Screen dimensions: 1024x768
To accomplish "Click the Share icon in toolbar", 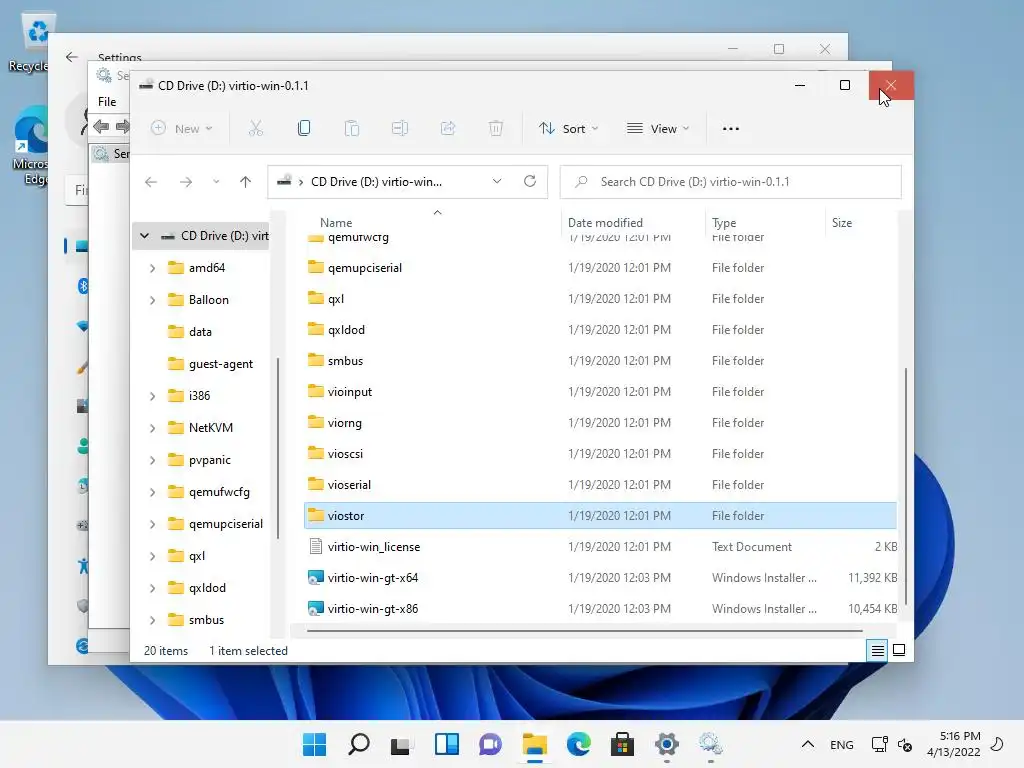I will 448,129.
